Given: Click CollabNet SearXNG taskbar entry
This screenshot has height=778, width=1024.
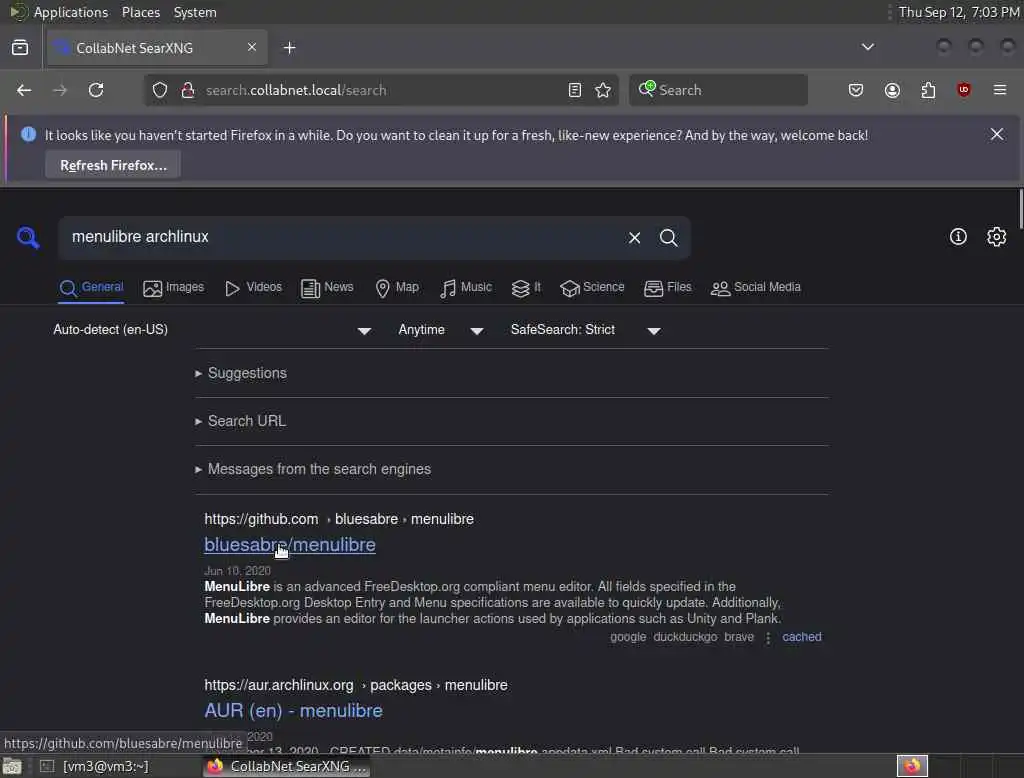Looking at the screenshot, I should tap(287, 766).
